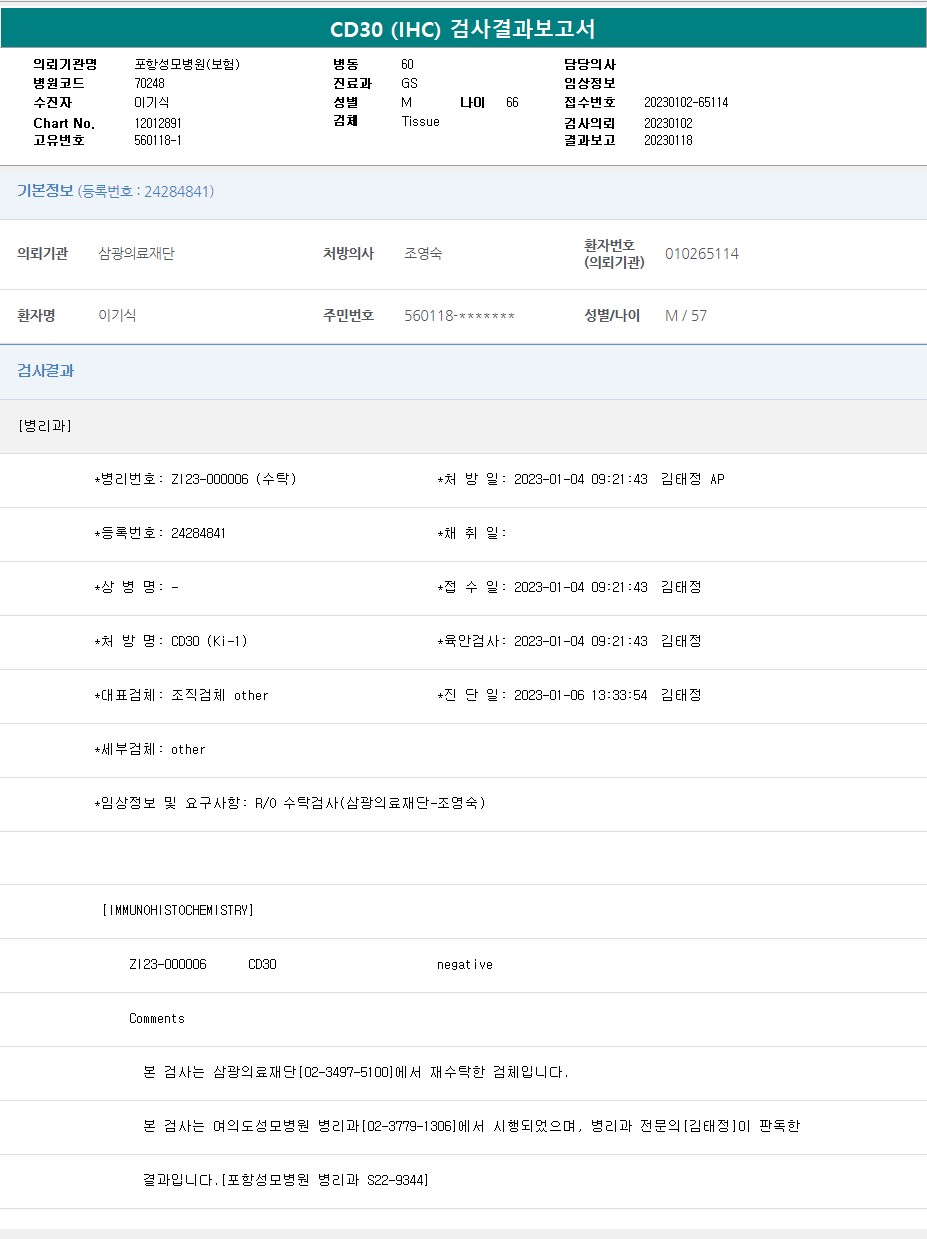The image size is (927, 1239).
Task: Click the [병리과] department row
Action: coord(45,426)
